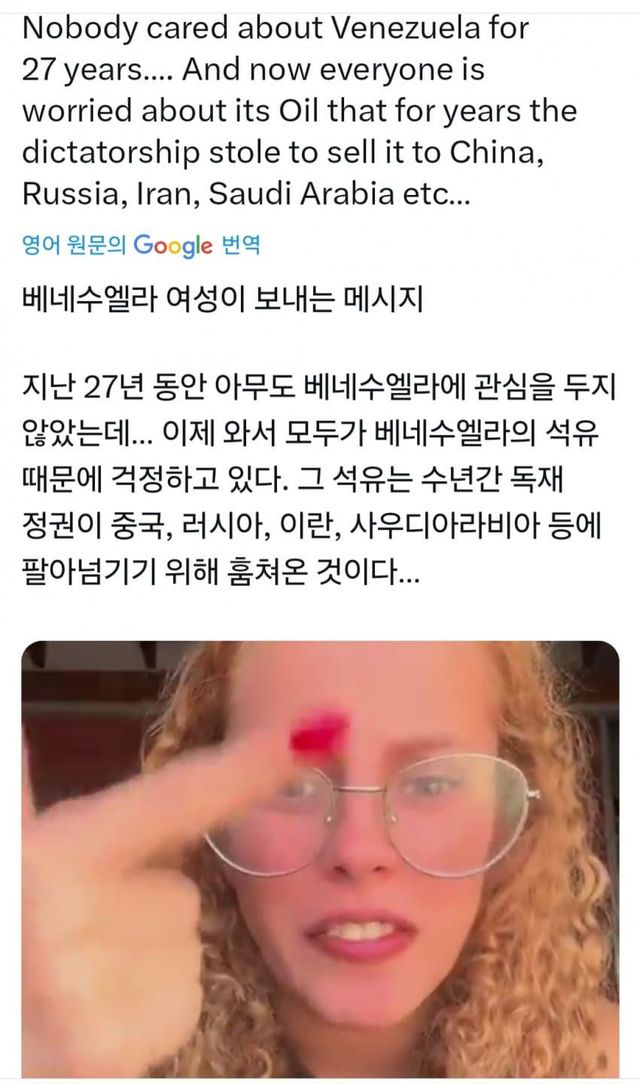Click the Korean line starting '지난 27년 동안'
Screen dimensions: 640x1084
tap(318, 388)
